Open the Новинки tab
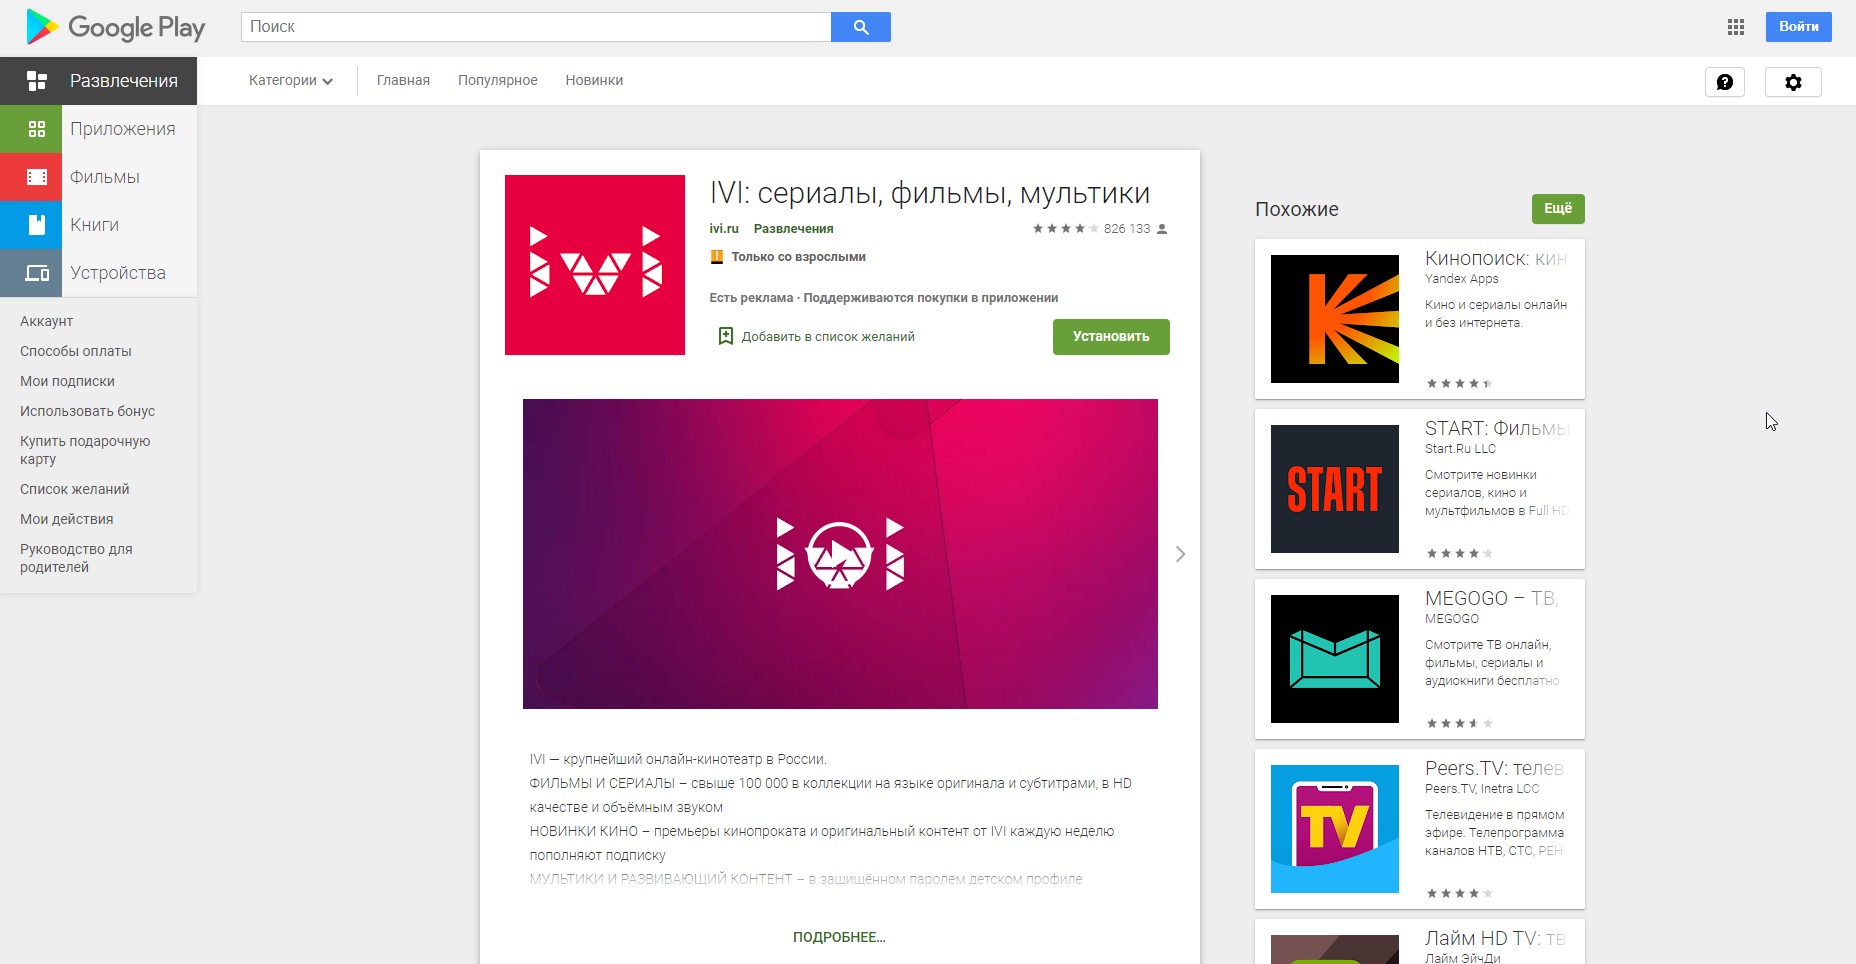Screen dimensions: 1856x964 tap(594, 81)
